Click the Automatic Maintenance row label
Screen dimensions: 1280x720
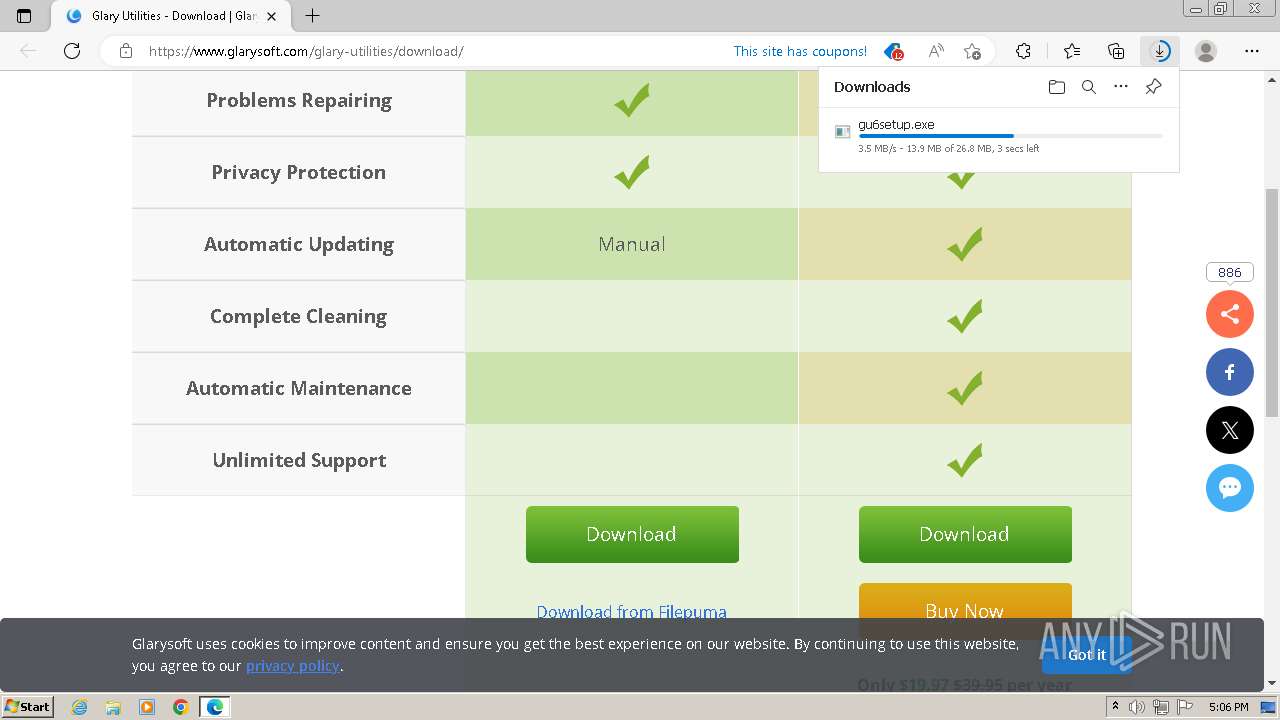click(x=299, y=388)
